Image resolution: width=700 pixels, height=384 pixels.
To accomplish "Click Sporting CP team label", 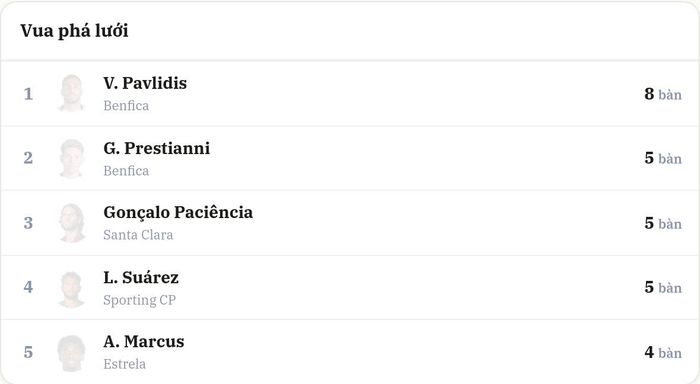I will tap(139, 300).
